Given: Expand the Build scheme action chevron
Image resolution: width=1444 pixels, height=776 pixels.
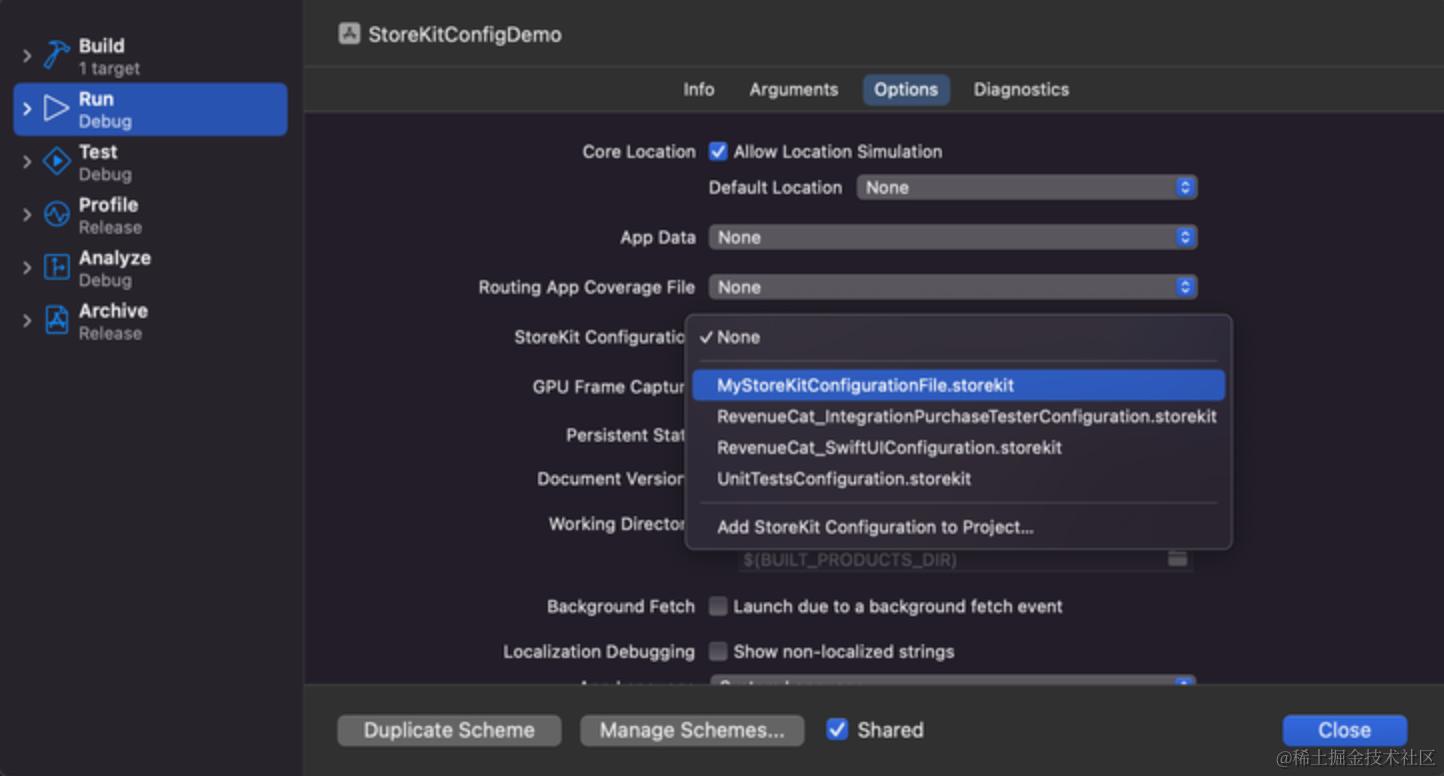Looking at the screenshot, I should [27, 56].
